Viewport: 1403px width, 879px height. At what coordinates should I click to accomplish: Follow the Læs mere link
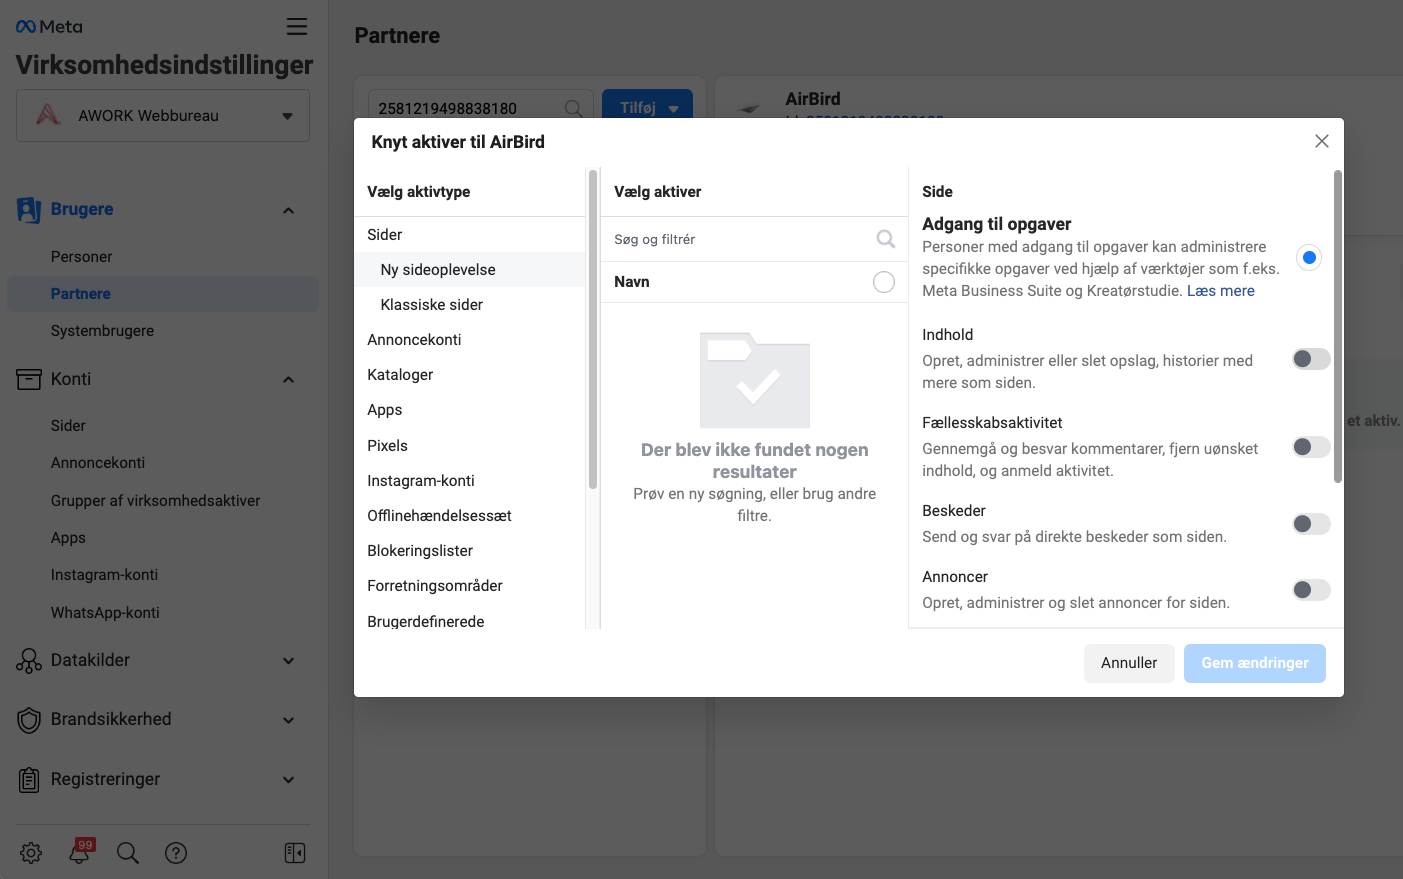(x=1221, y=291)
